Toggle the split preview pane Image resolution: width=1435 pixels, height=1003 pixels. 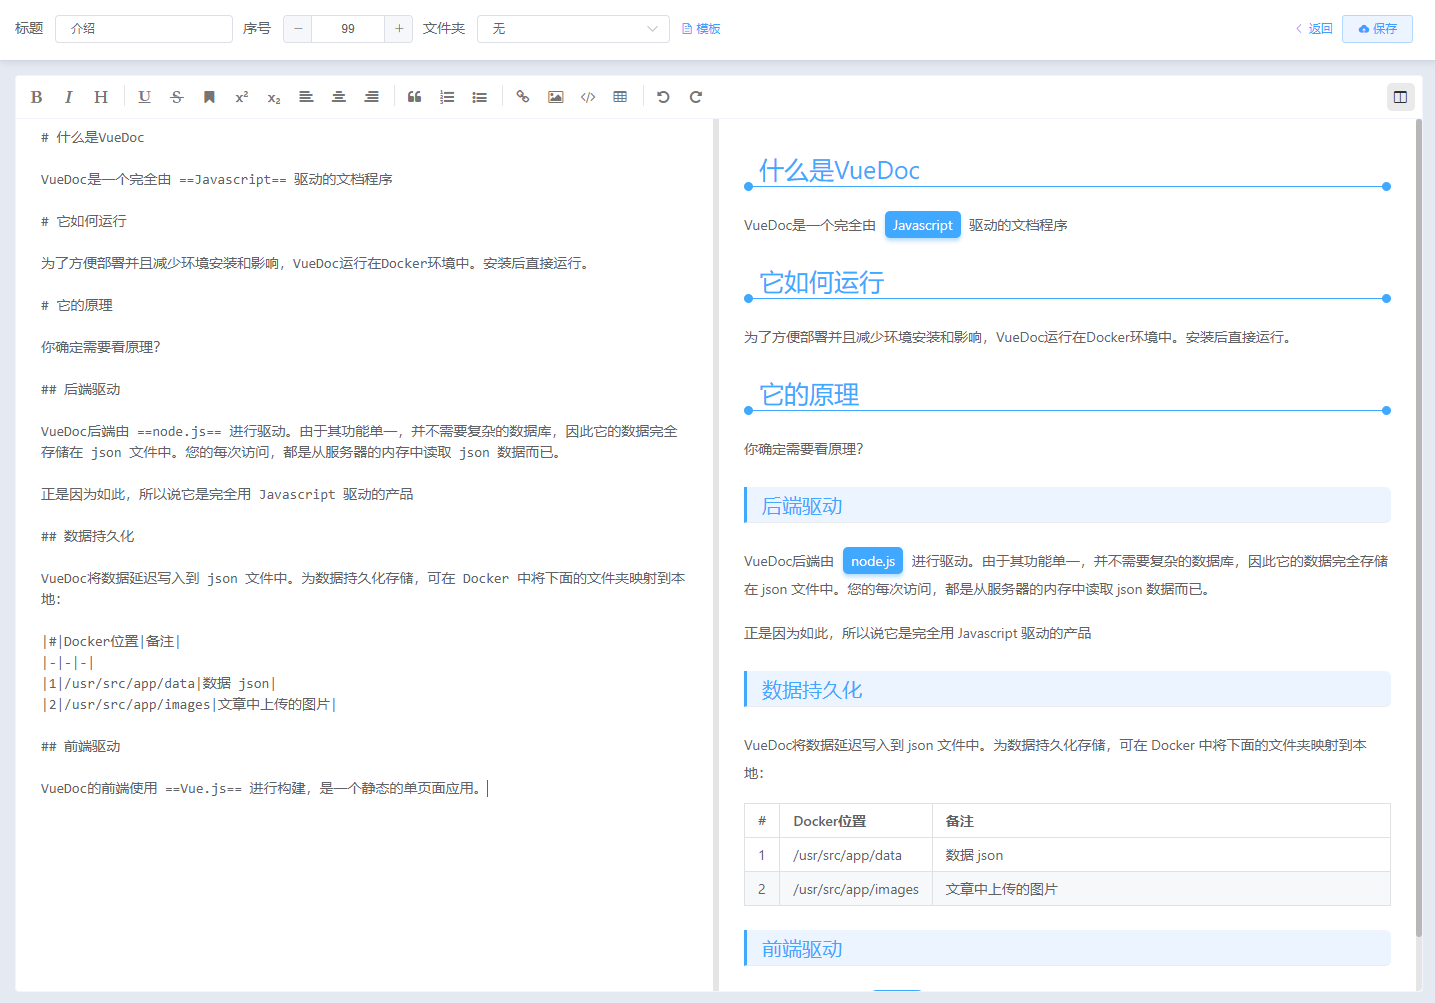[x=1400, y=97]
